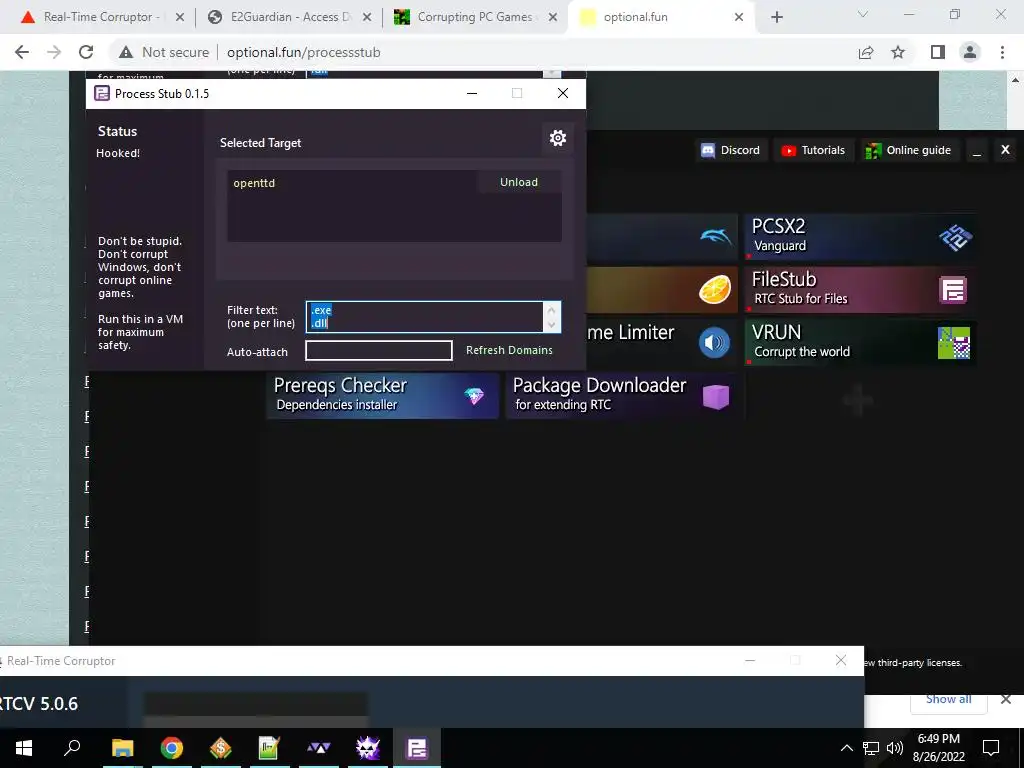Click Refresh Domains in Process Stub
Image resolution: width=1024 pixels, height=768 pixels.
[x=509, y=350]
